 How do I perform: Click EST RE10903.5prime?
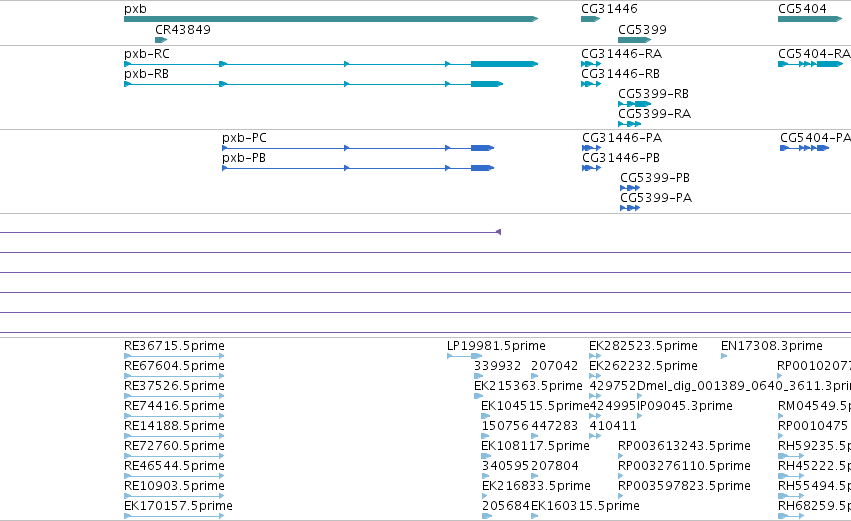click(x=174, y=495)
